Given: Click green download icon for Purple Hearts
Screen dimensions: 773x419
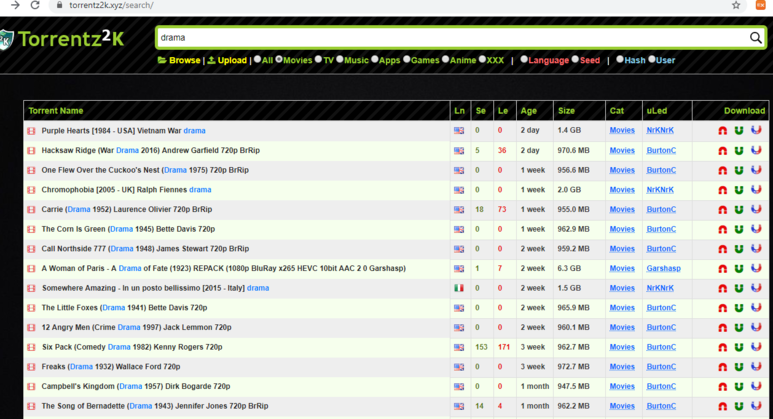Looking at the screenshot, I should 738,131.
